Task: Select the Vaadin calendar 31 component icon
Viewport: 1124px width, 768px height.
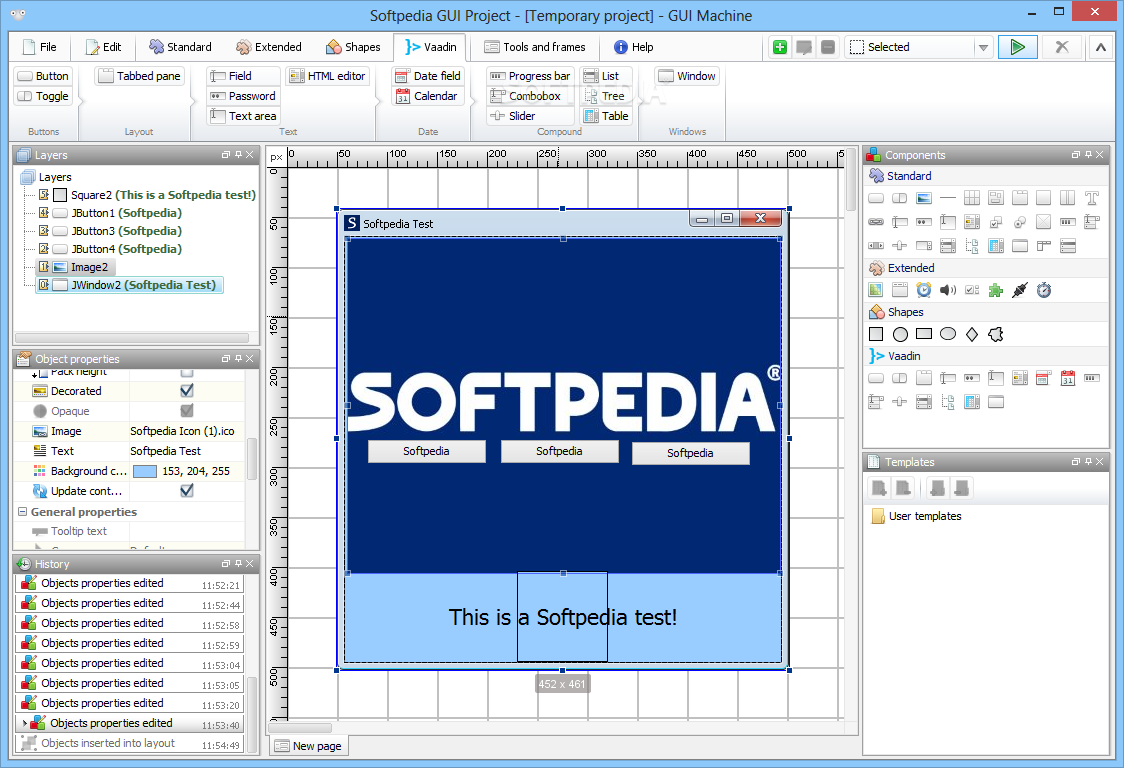Action: click(1068, 378)
